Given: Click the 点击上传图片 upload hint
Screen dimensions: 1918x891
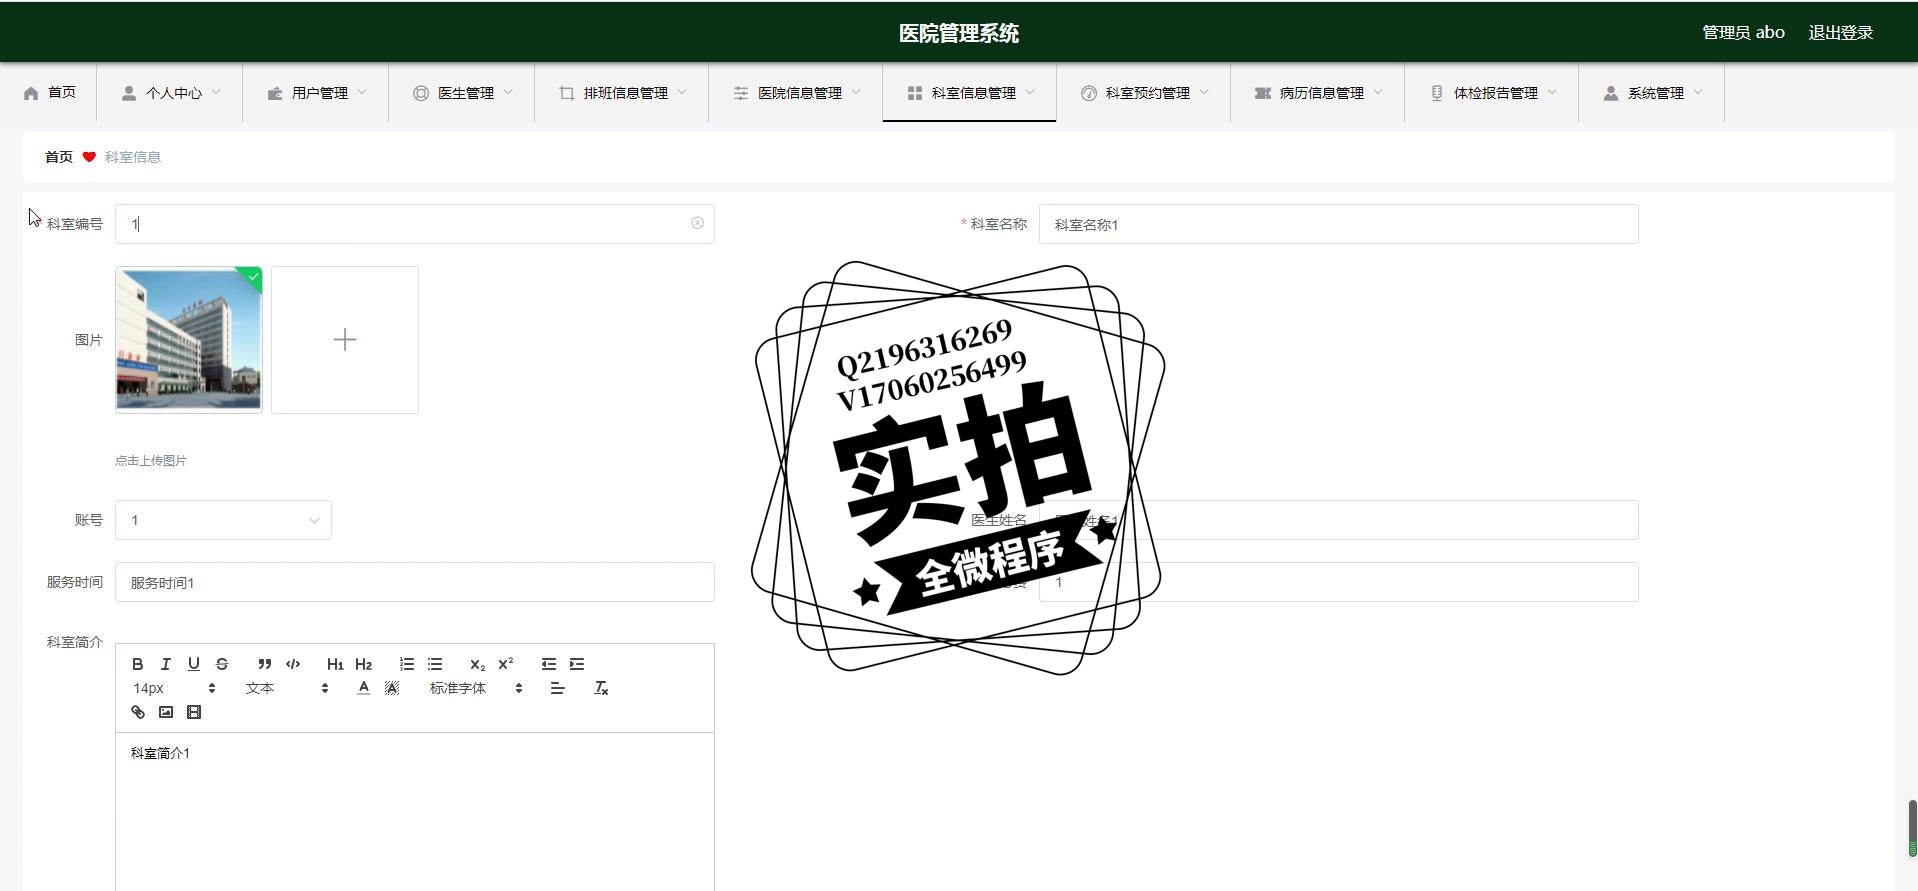Looking at the screenshot, I should (151, 461).
